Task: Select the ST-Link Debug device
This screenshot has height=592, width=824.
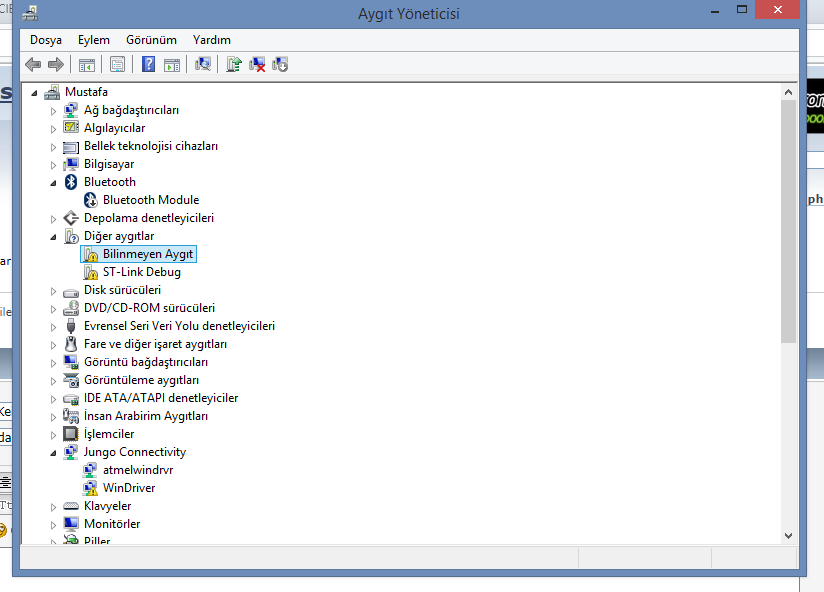Action: click(142, 272)
